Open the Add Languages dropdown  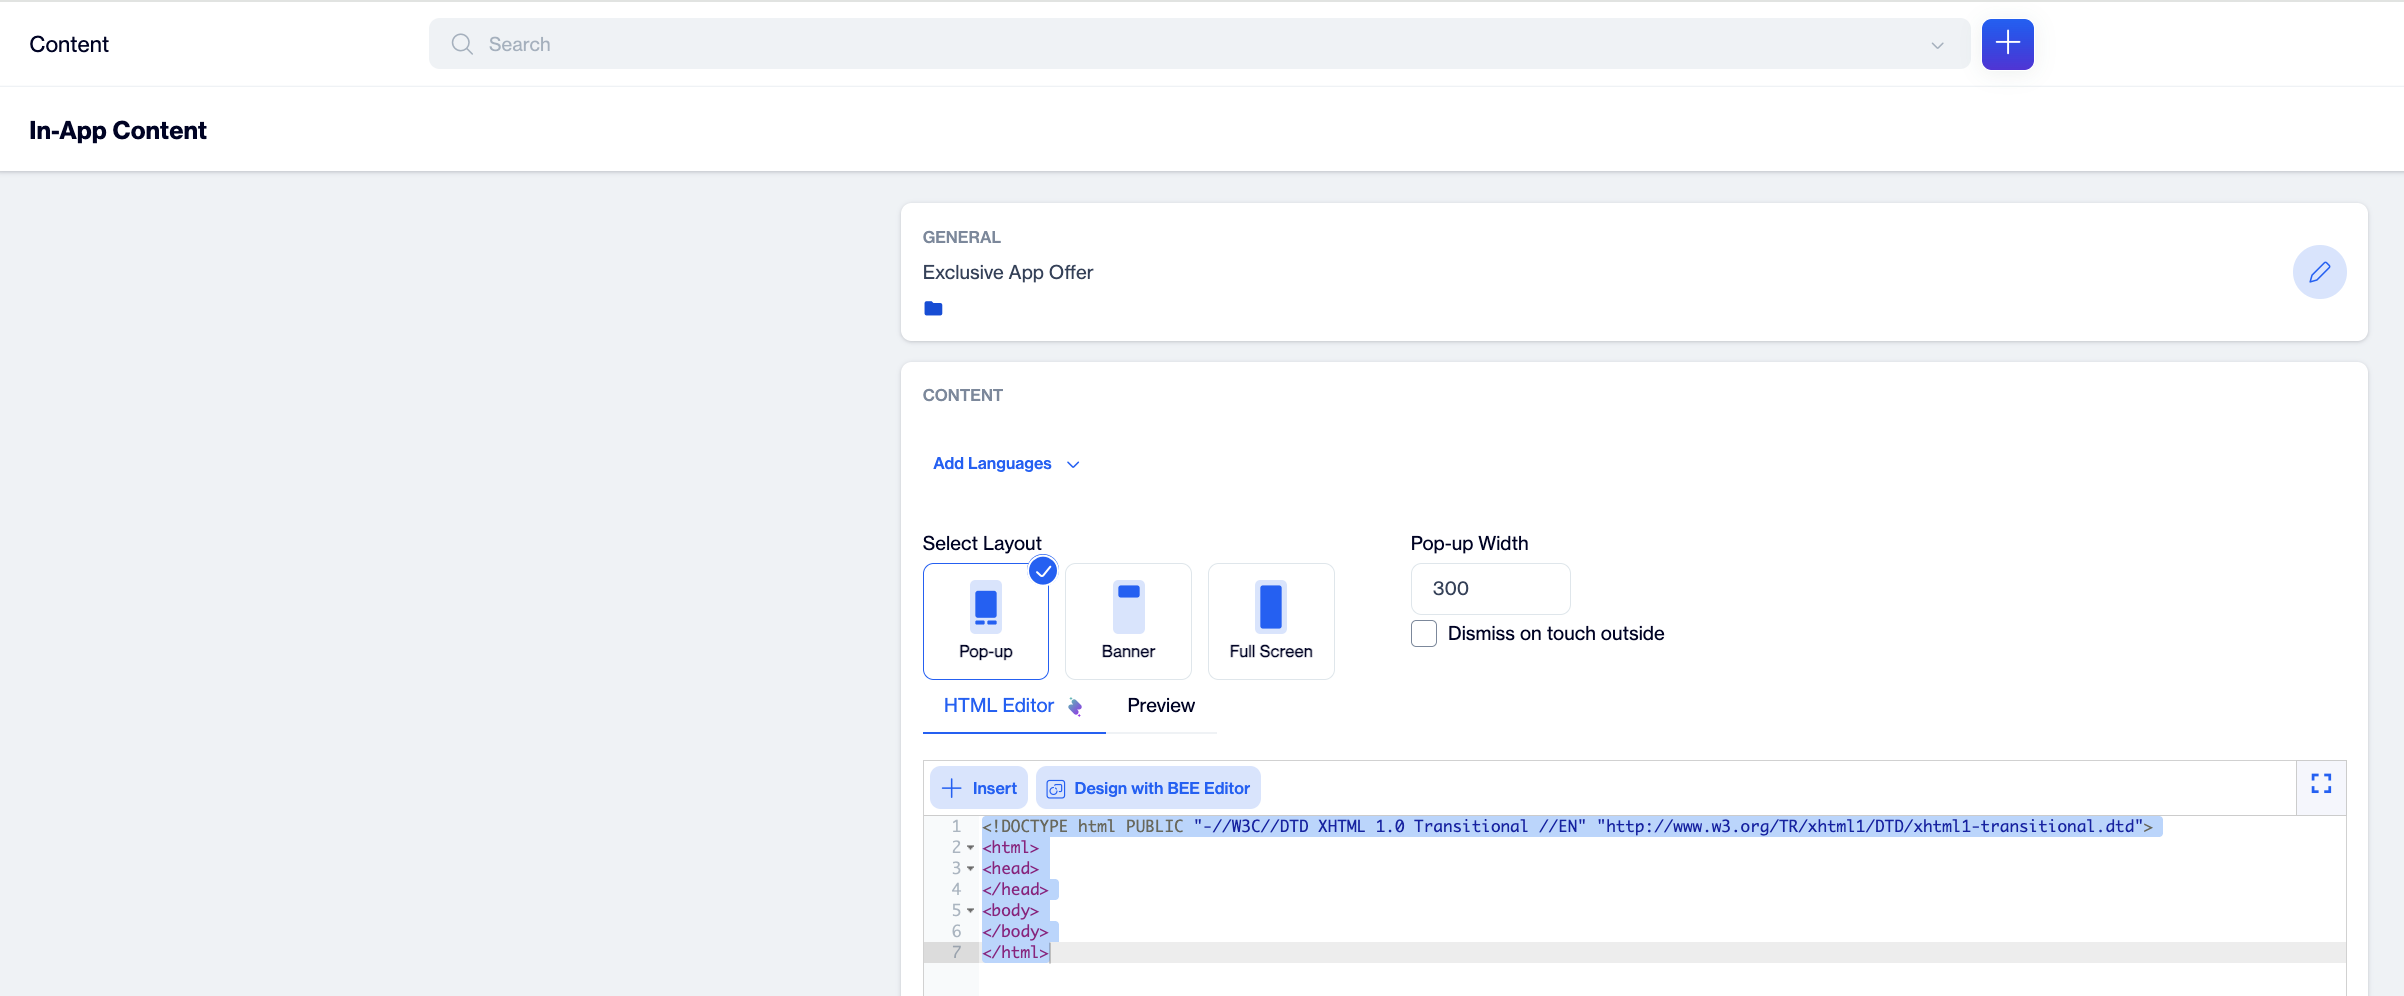[x=1006, y=464]
